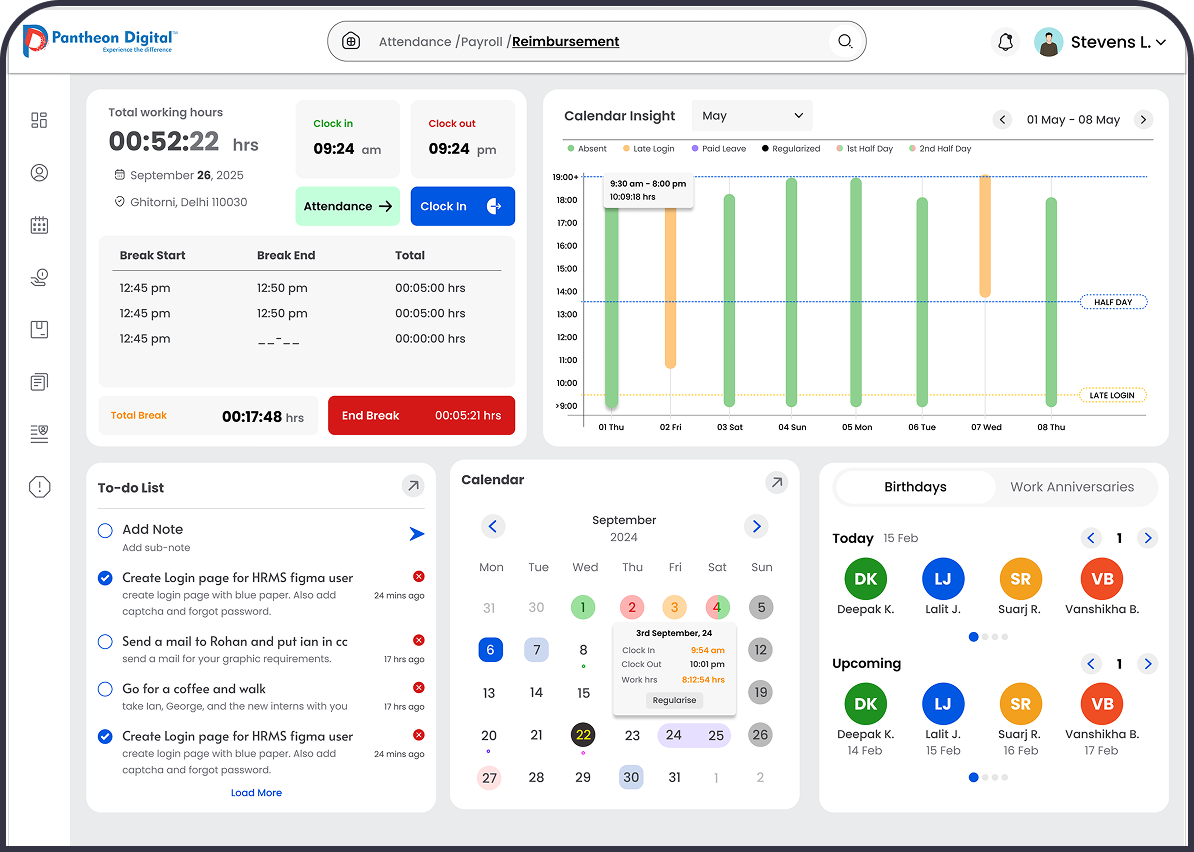Open the calendar icon in left sidebar
Screen dimensions: 1194x852
click(x=39, y=225)
